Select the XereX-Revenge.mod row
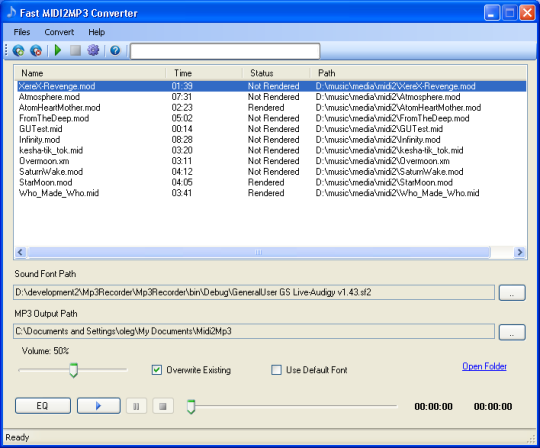 point(271,86)
